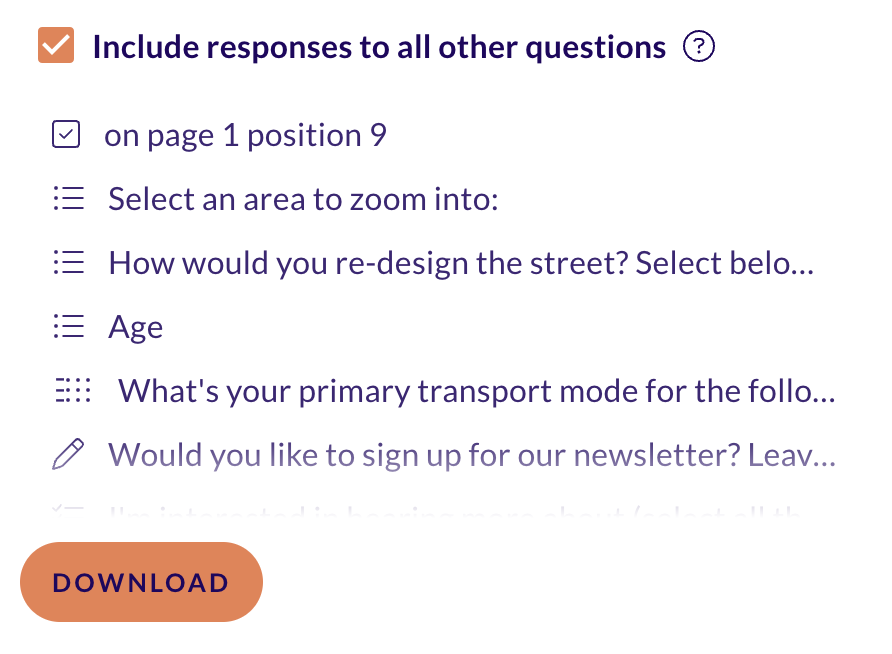Open the help question mark icon

click(x=699, y=46)
